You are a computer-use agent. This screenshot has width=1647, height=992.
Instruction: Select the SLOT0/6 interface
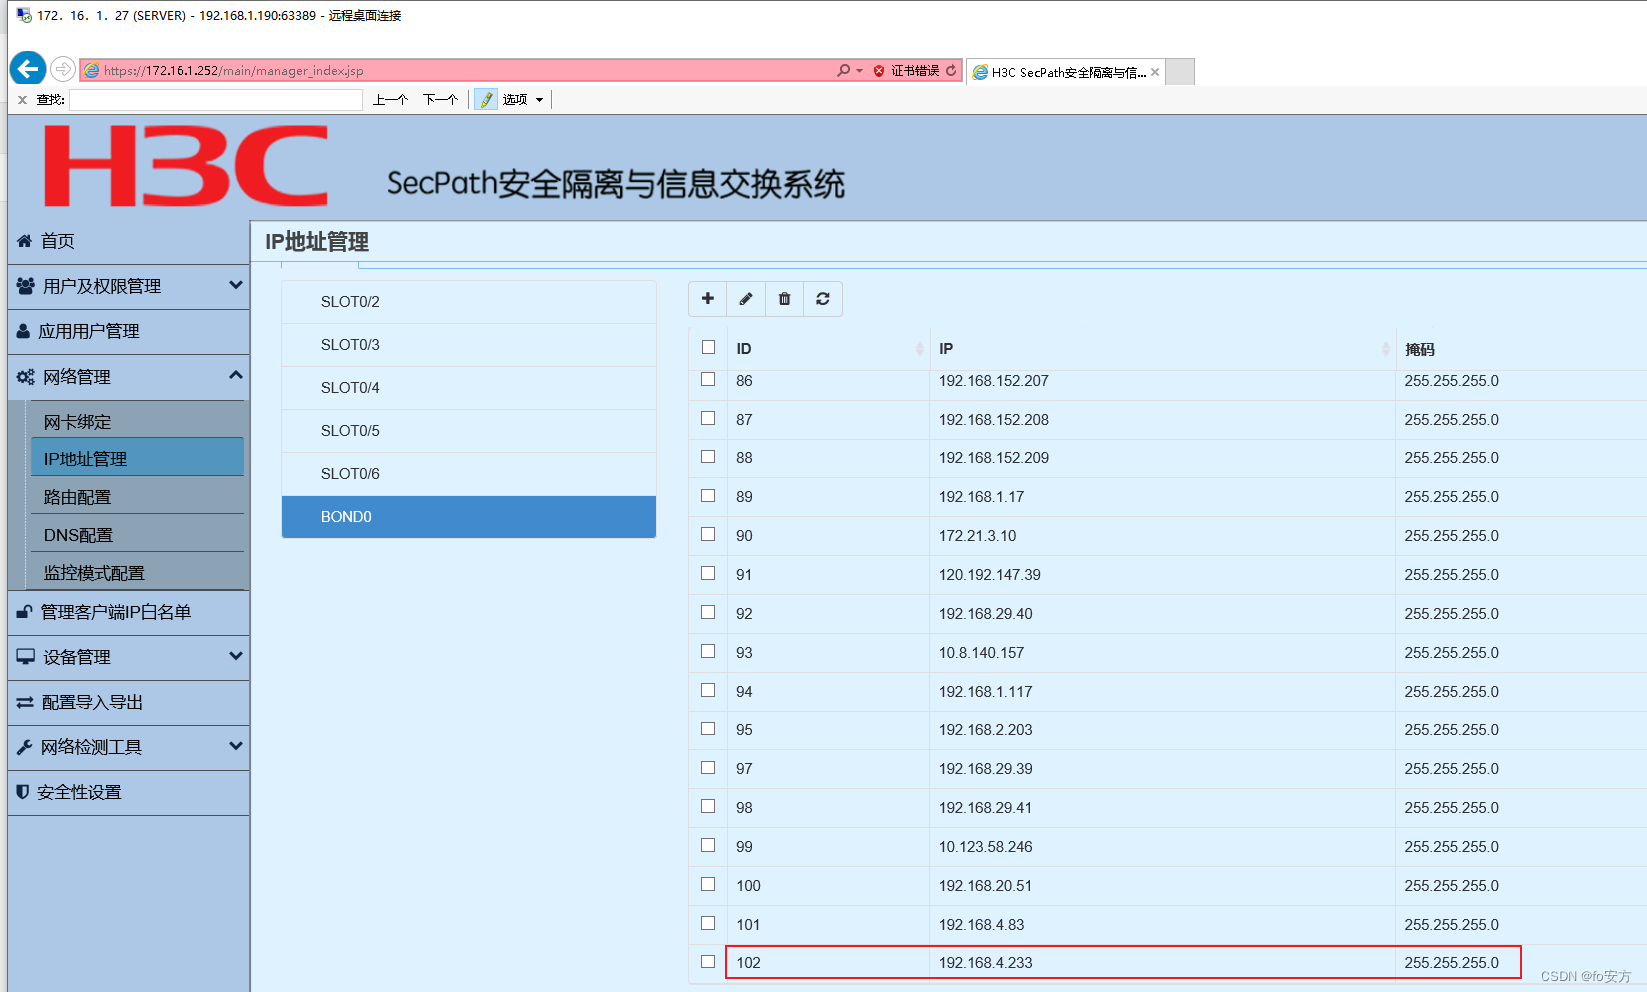469,474
